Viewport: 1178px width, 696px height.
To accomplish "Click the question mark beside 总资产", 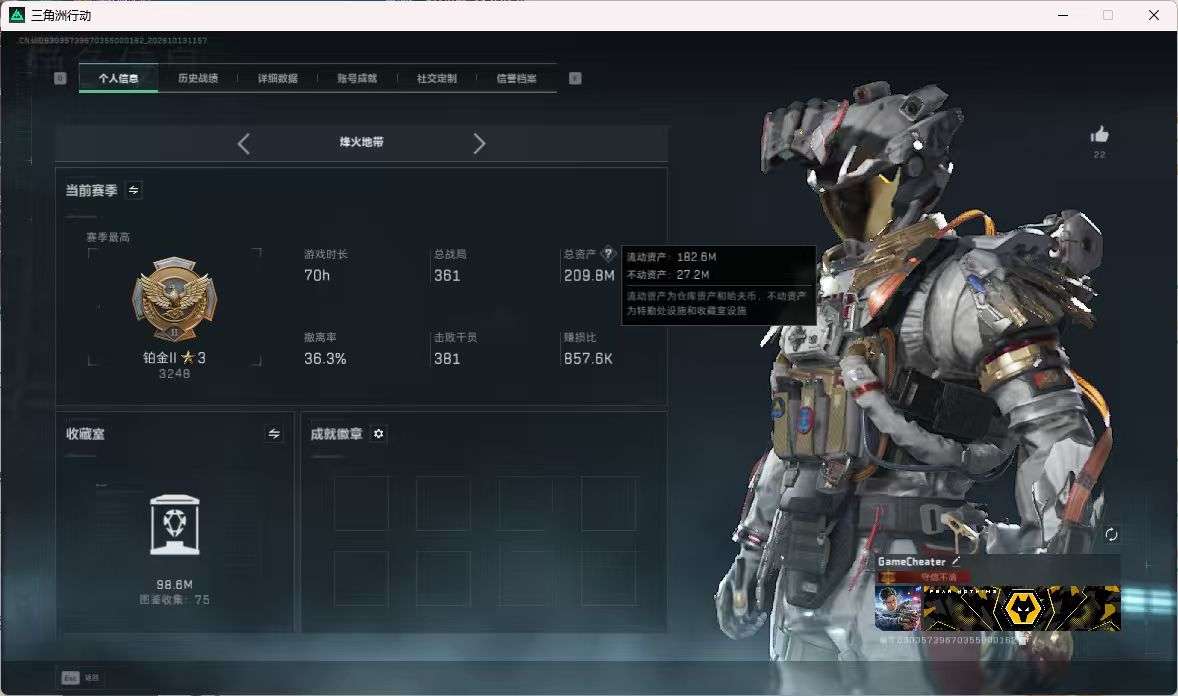I will (x=609, y=254).
